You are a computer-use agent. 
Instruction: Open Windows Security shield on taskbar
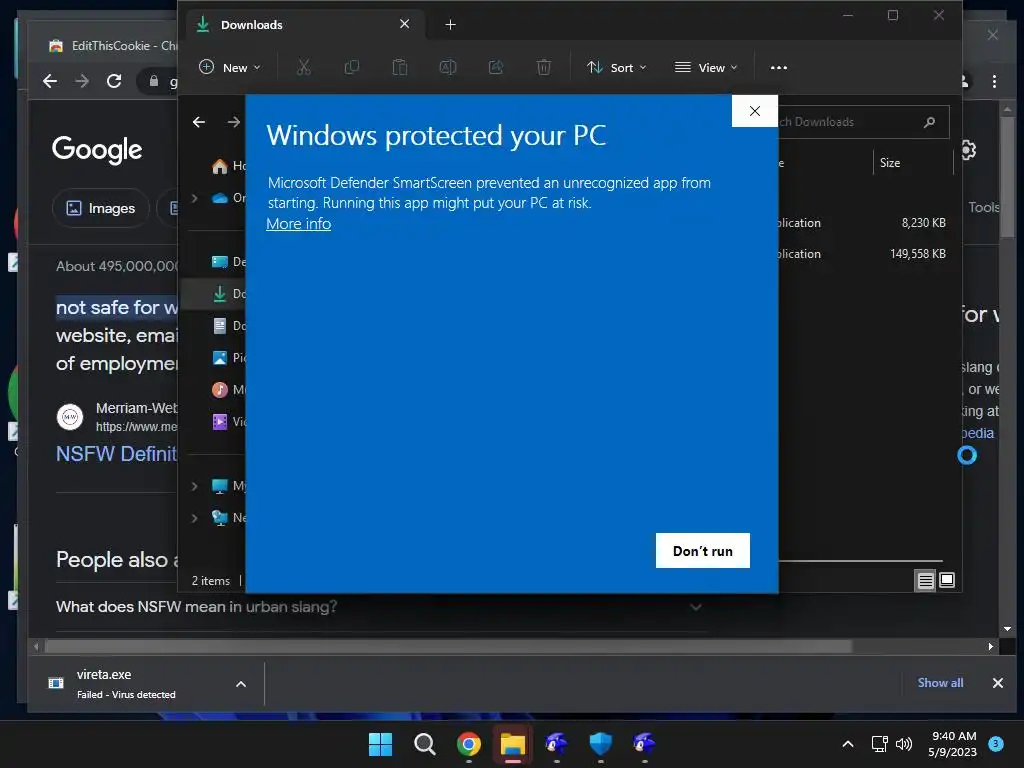point(600,744)
